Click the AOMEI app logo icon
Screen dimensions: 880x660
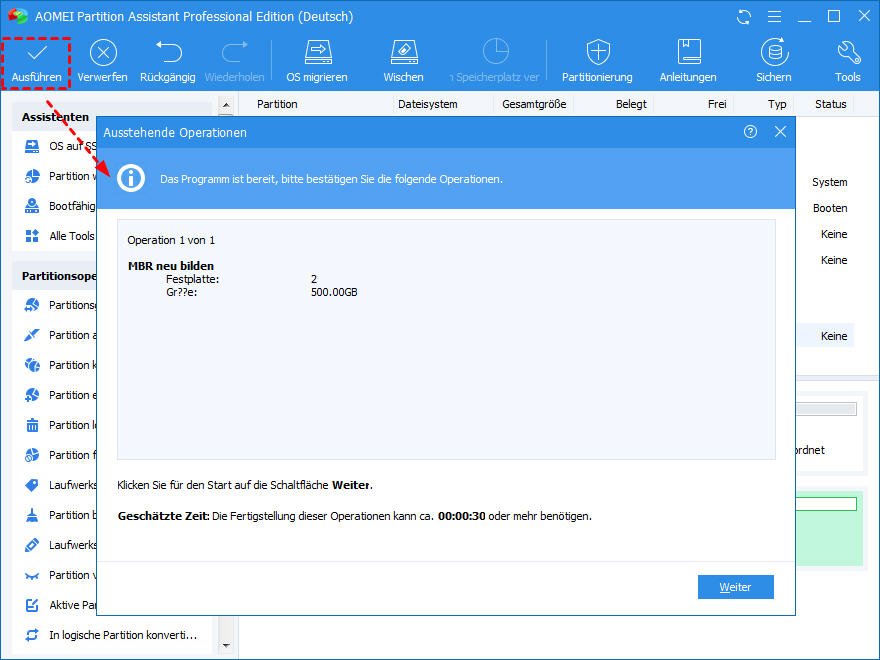point(17,16)
